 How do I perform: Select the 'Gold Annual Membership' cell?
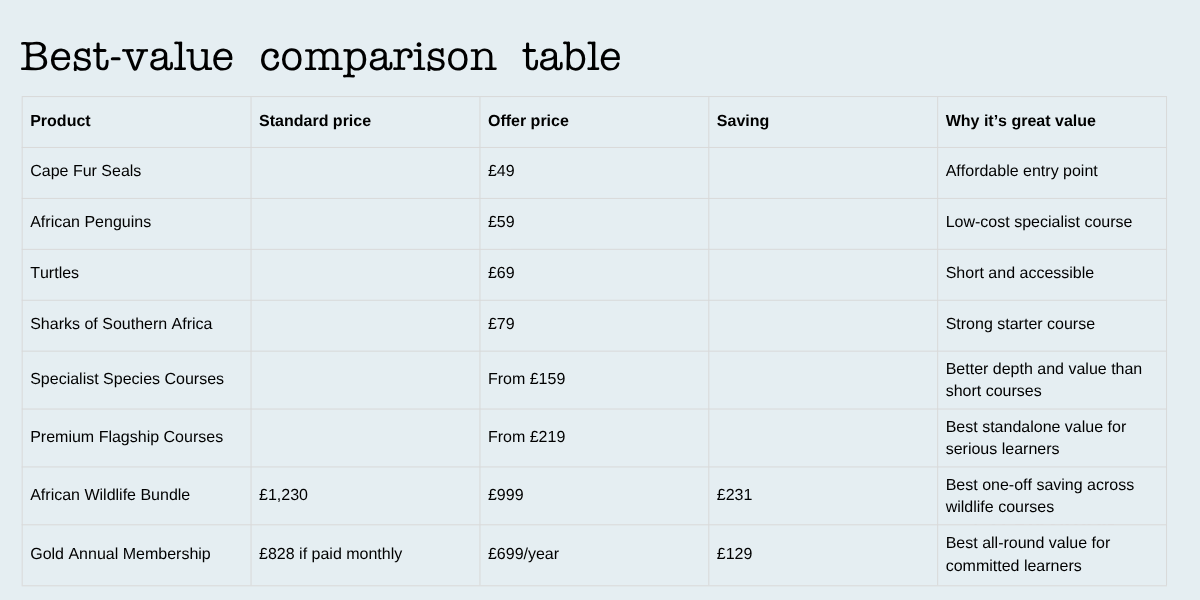tap(120, 554)
